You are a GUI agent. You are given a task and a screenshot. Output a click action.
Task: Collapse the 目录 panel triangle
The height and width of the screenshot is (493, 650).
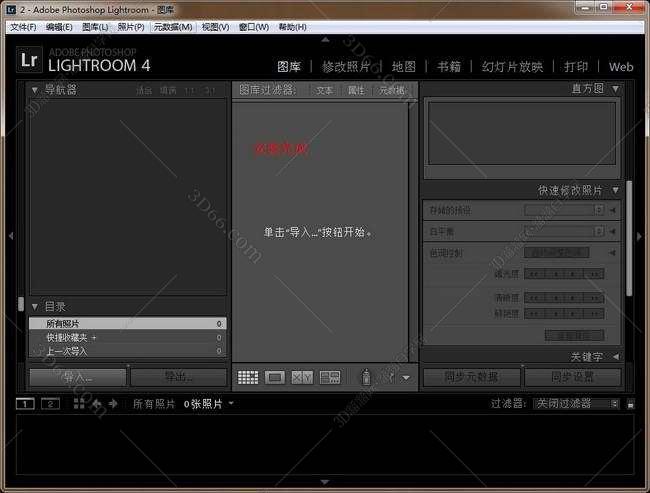pyautogui.click(x=35, y=307)
